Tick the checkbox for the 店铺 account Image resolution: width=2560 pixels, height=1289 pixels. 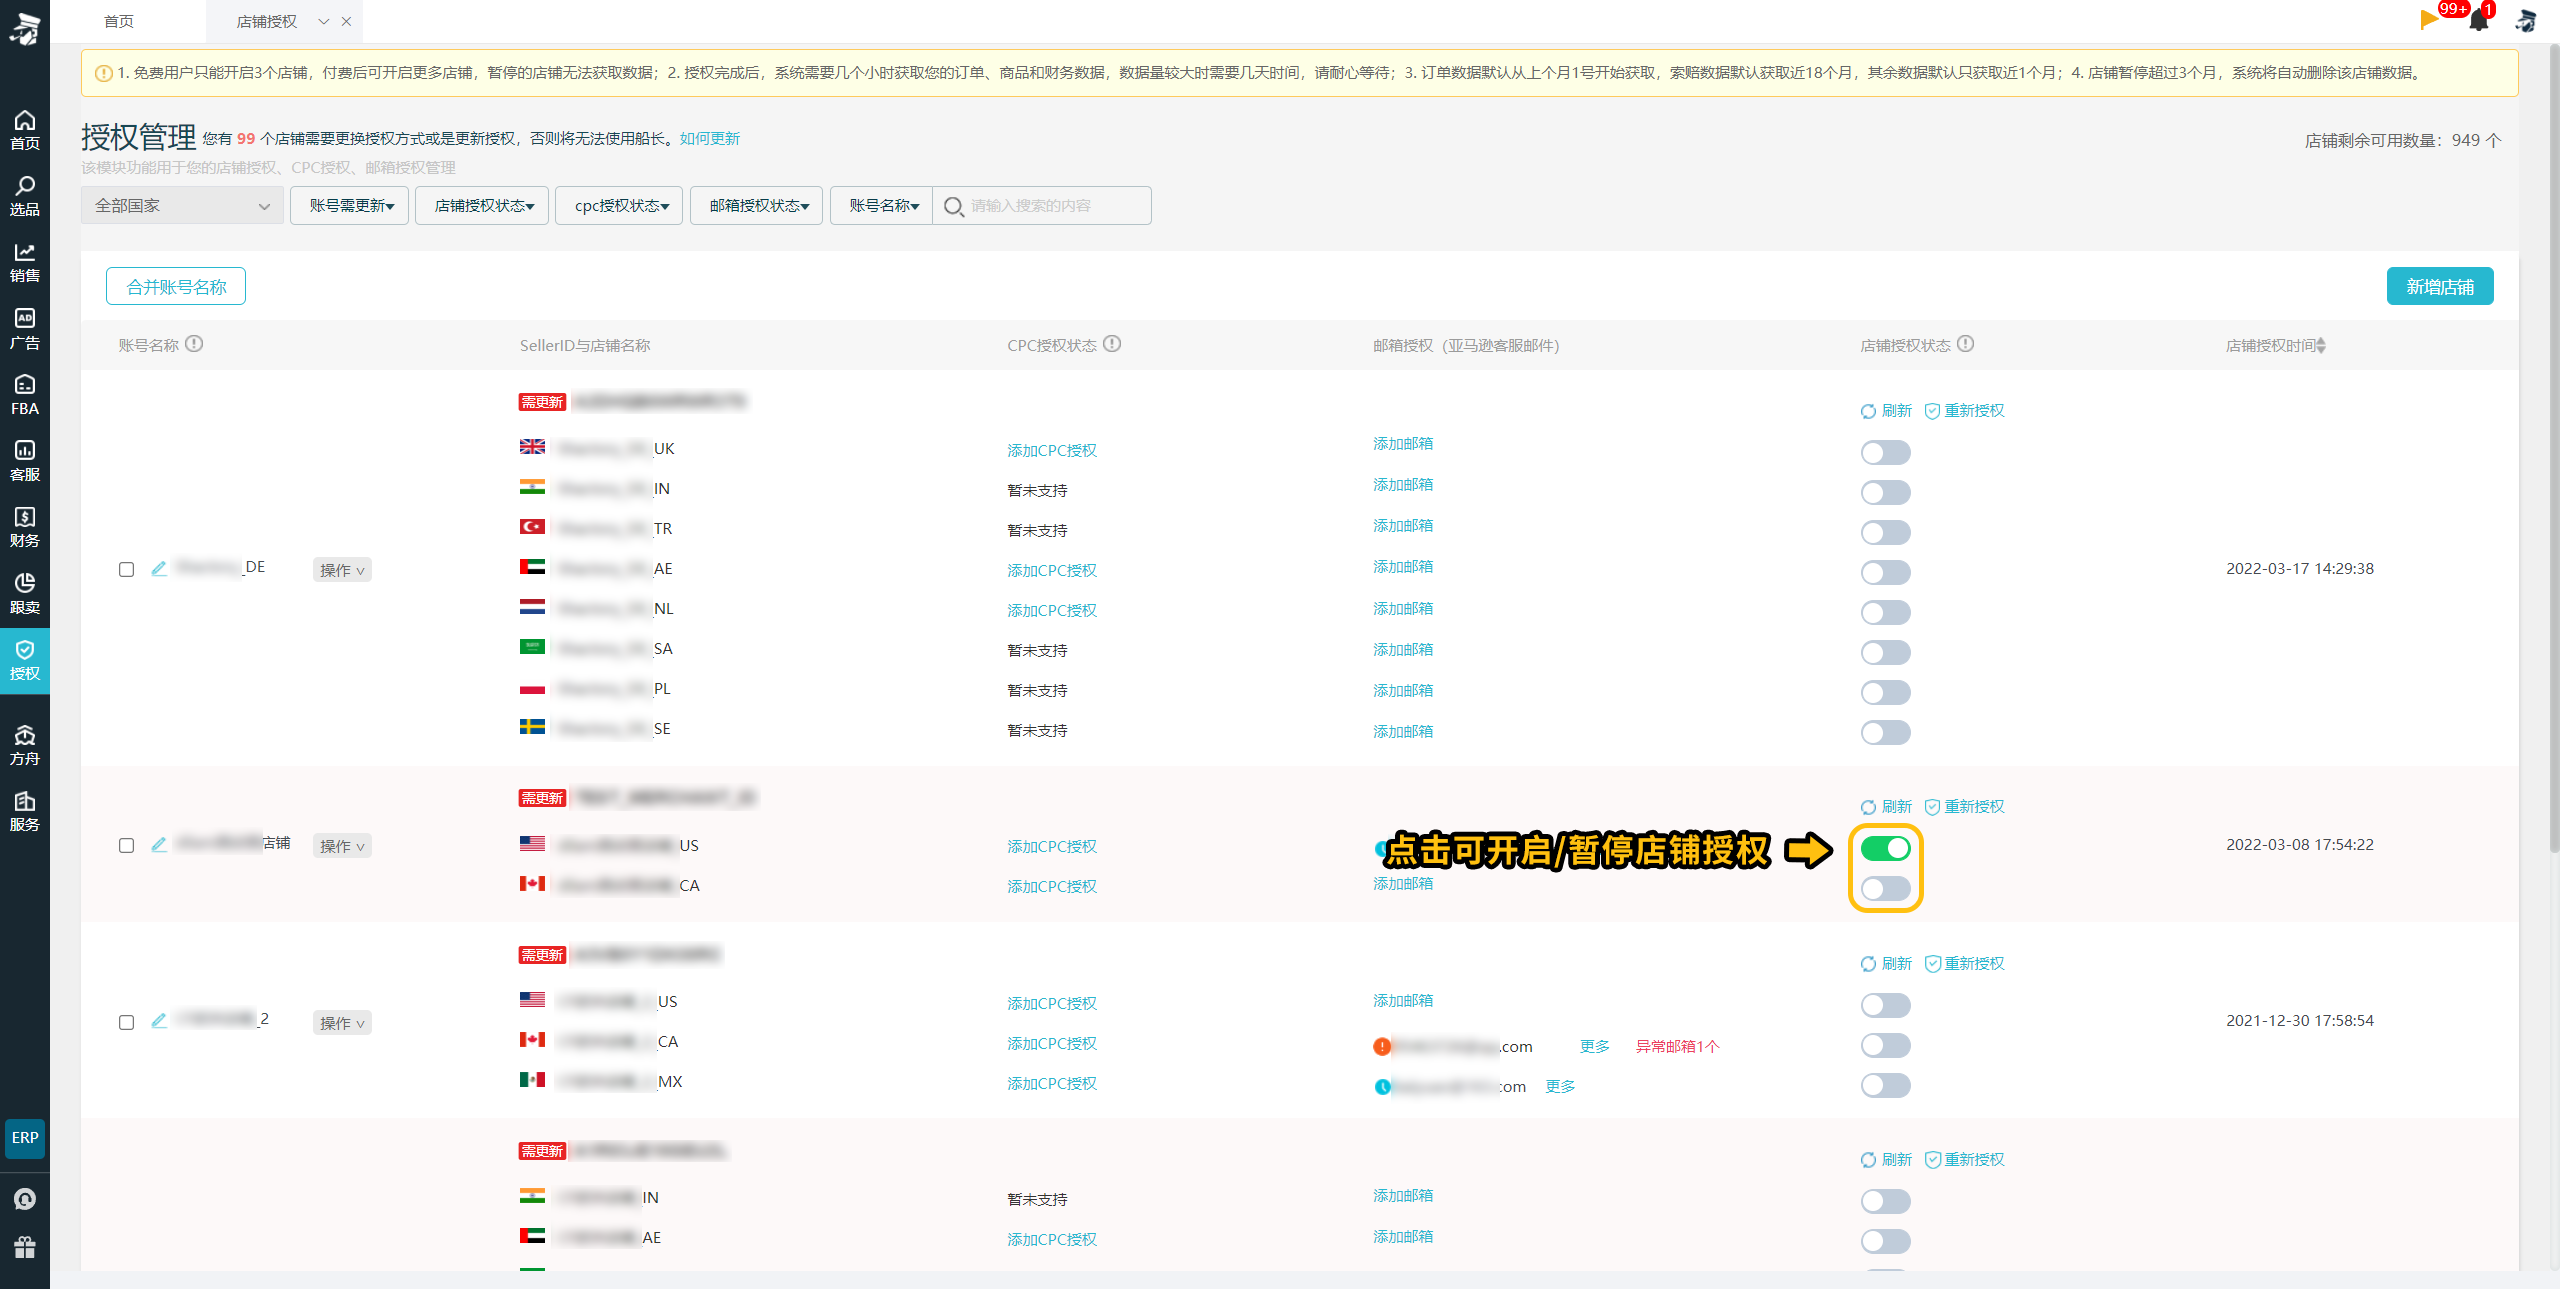pyautogui.click(x=126, y=845)
